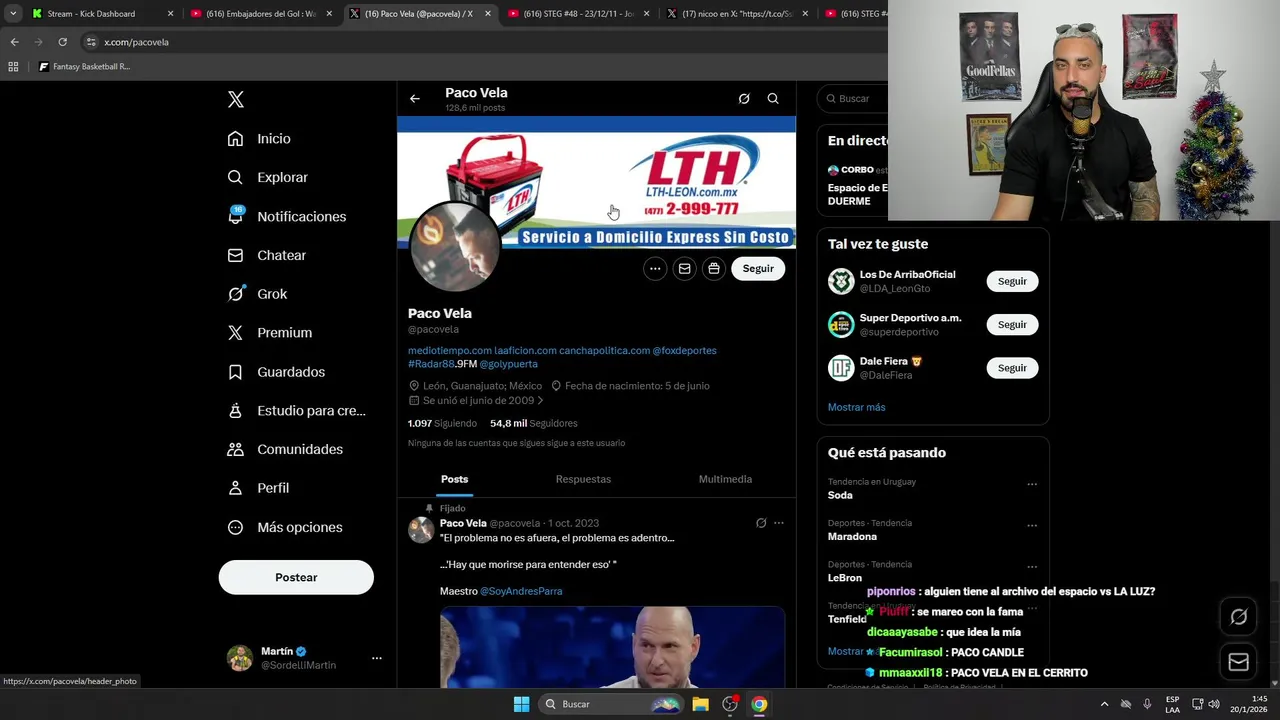Go back in browser navigation
The width and height of the screenshot is (1280, 720).
tap(14, 42)
